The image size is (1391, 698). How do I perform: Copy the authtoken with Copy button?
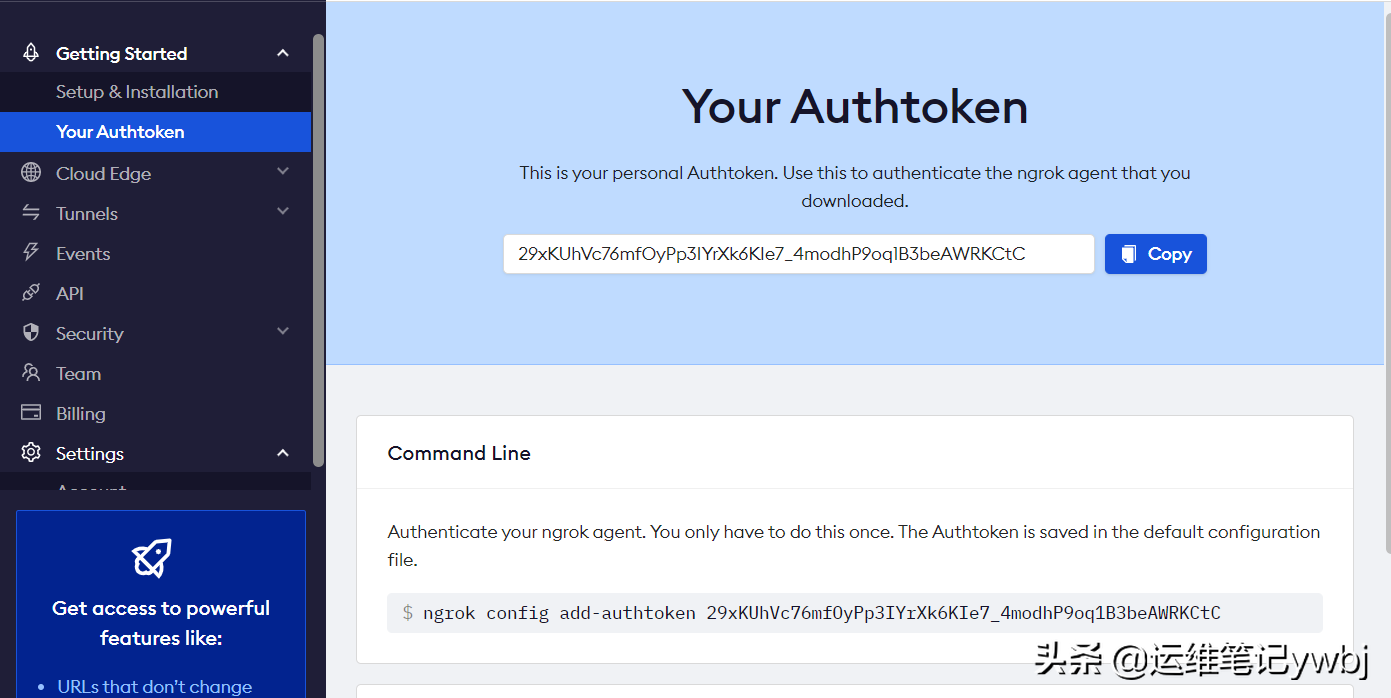(1155, 254)
